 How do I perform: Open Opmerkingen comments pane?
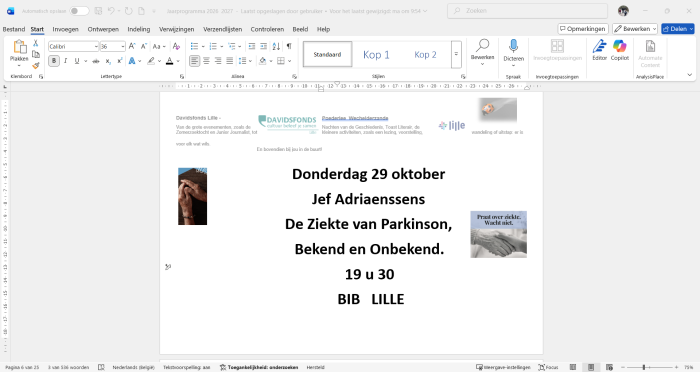583,29
